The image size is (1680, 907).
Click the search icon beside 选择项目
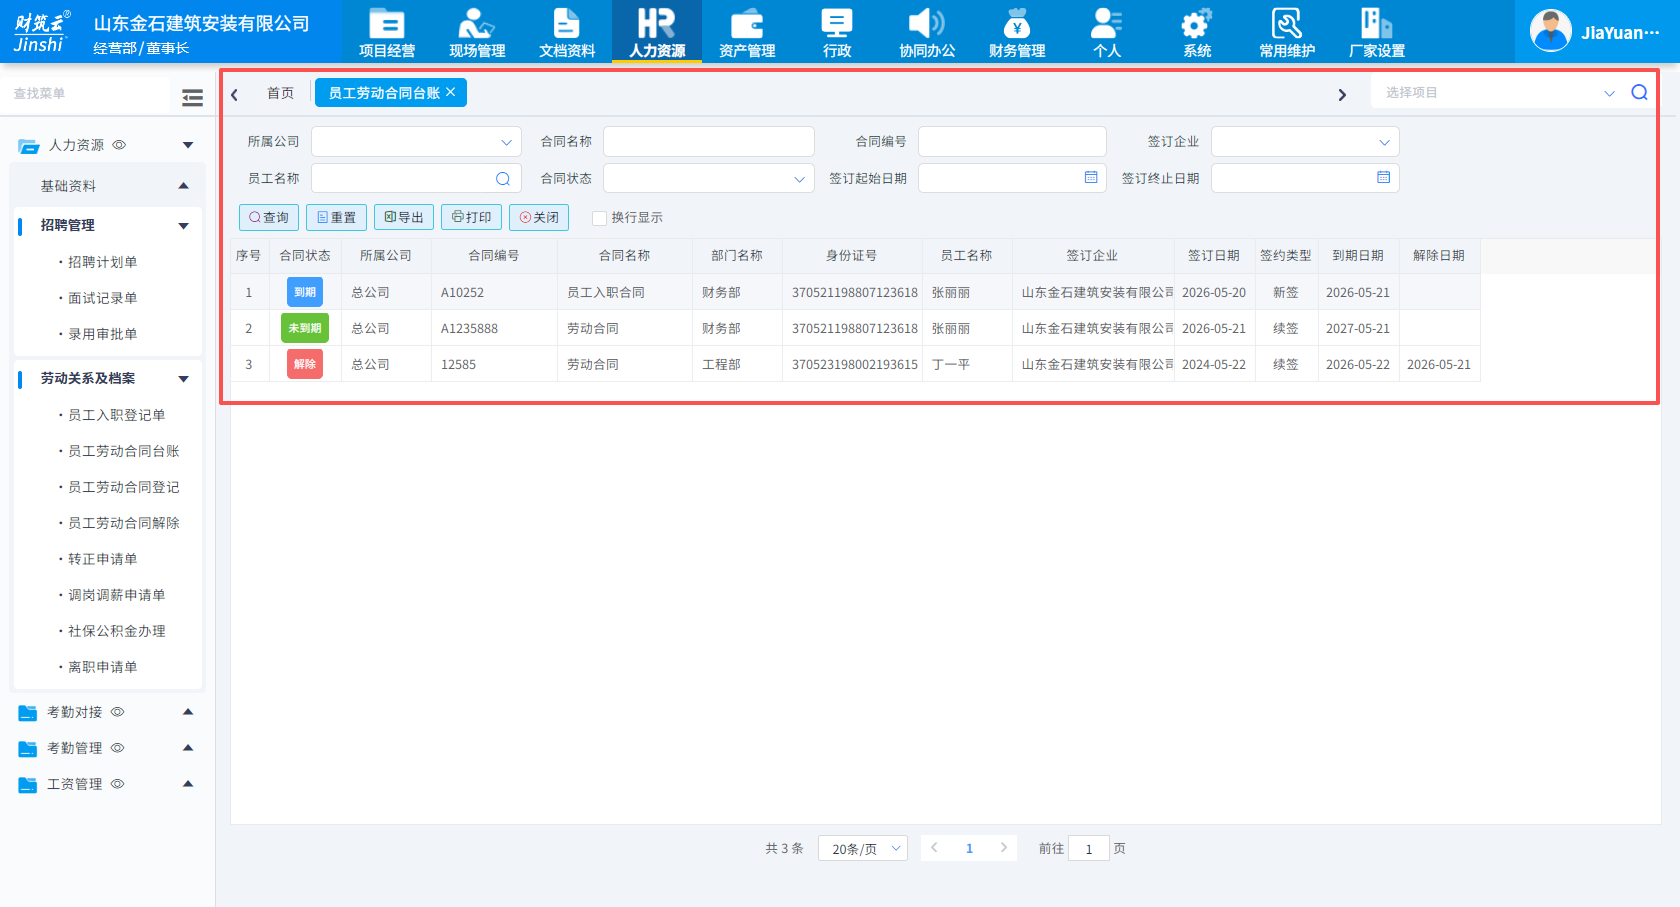pyautogui.click(x=1639, y=92)
